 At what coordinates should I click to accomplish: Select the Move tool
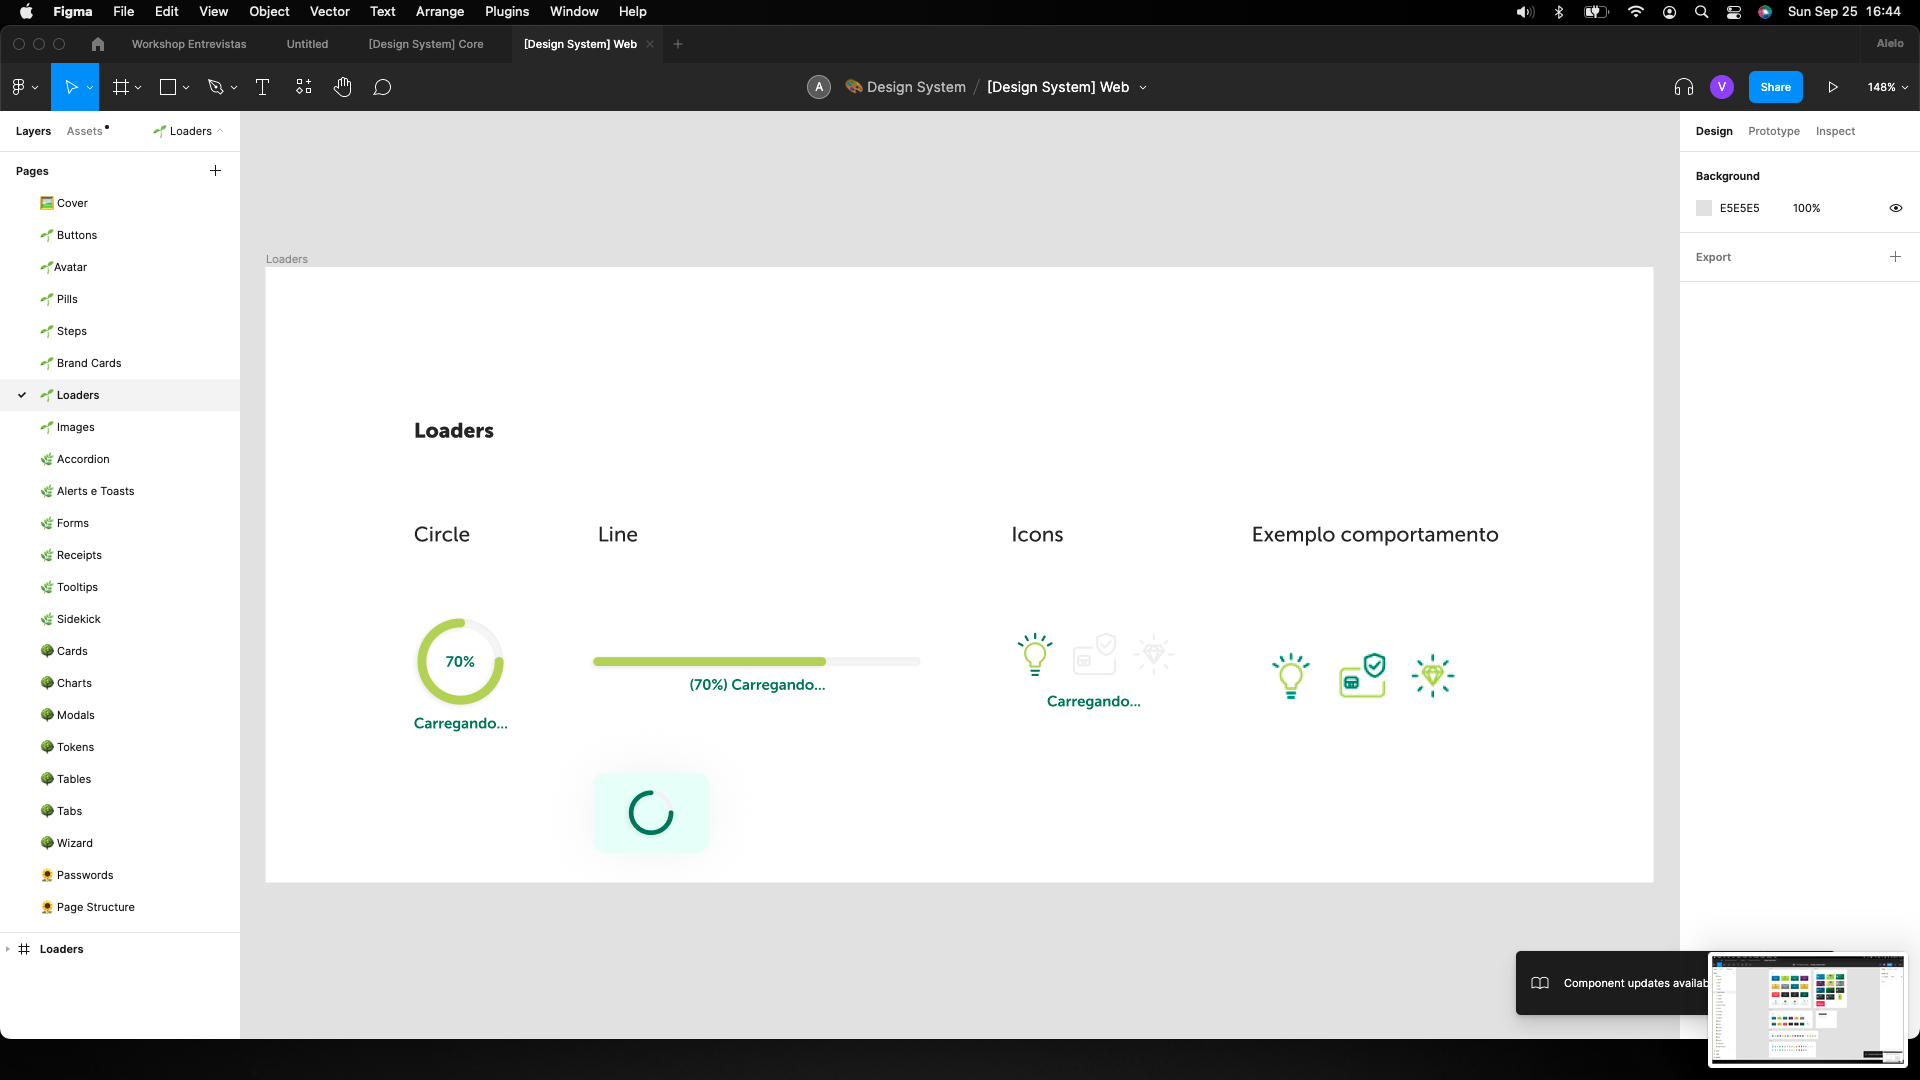[x=70, y=87]
